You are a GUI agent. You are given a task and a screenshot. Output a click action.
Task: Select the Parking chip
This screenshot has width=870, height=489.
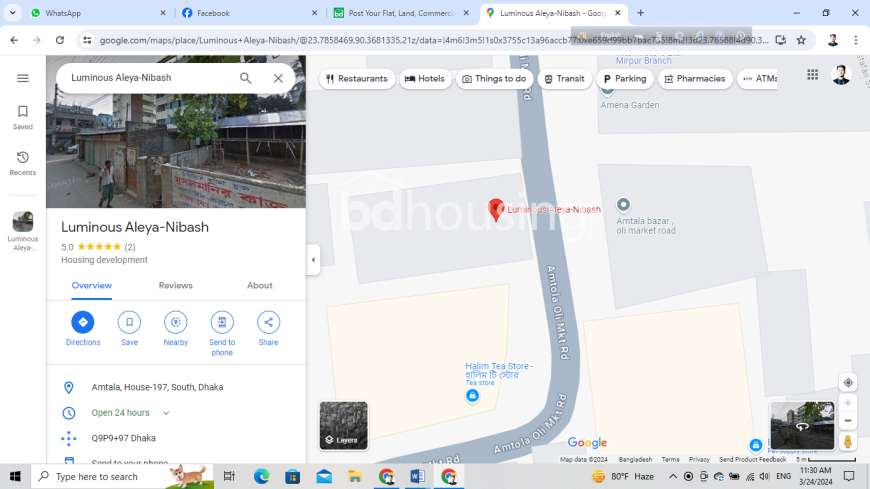pyautogui.click(x=625, y=79)
